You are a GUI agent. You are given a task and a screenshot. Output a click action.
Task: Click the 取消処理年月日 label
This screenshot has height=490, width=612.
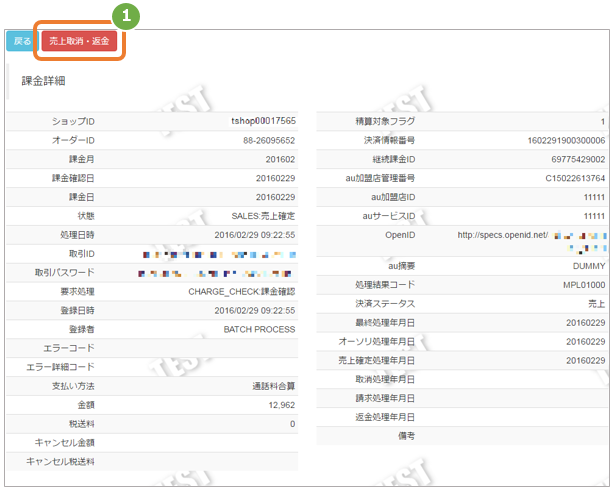coord(385,380)
